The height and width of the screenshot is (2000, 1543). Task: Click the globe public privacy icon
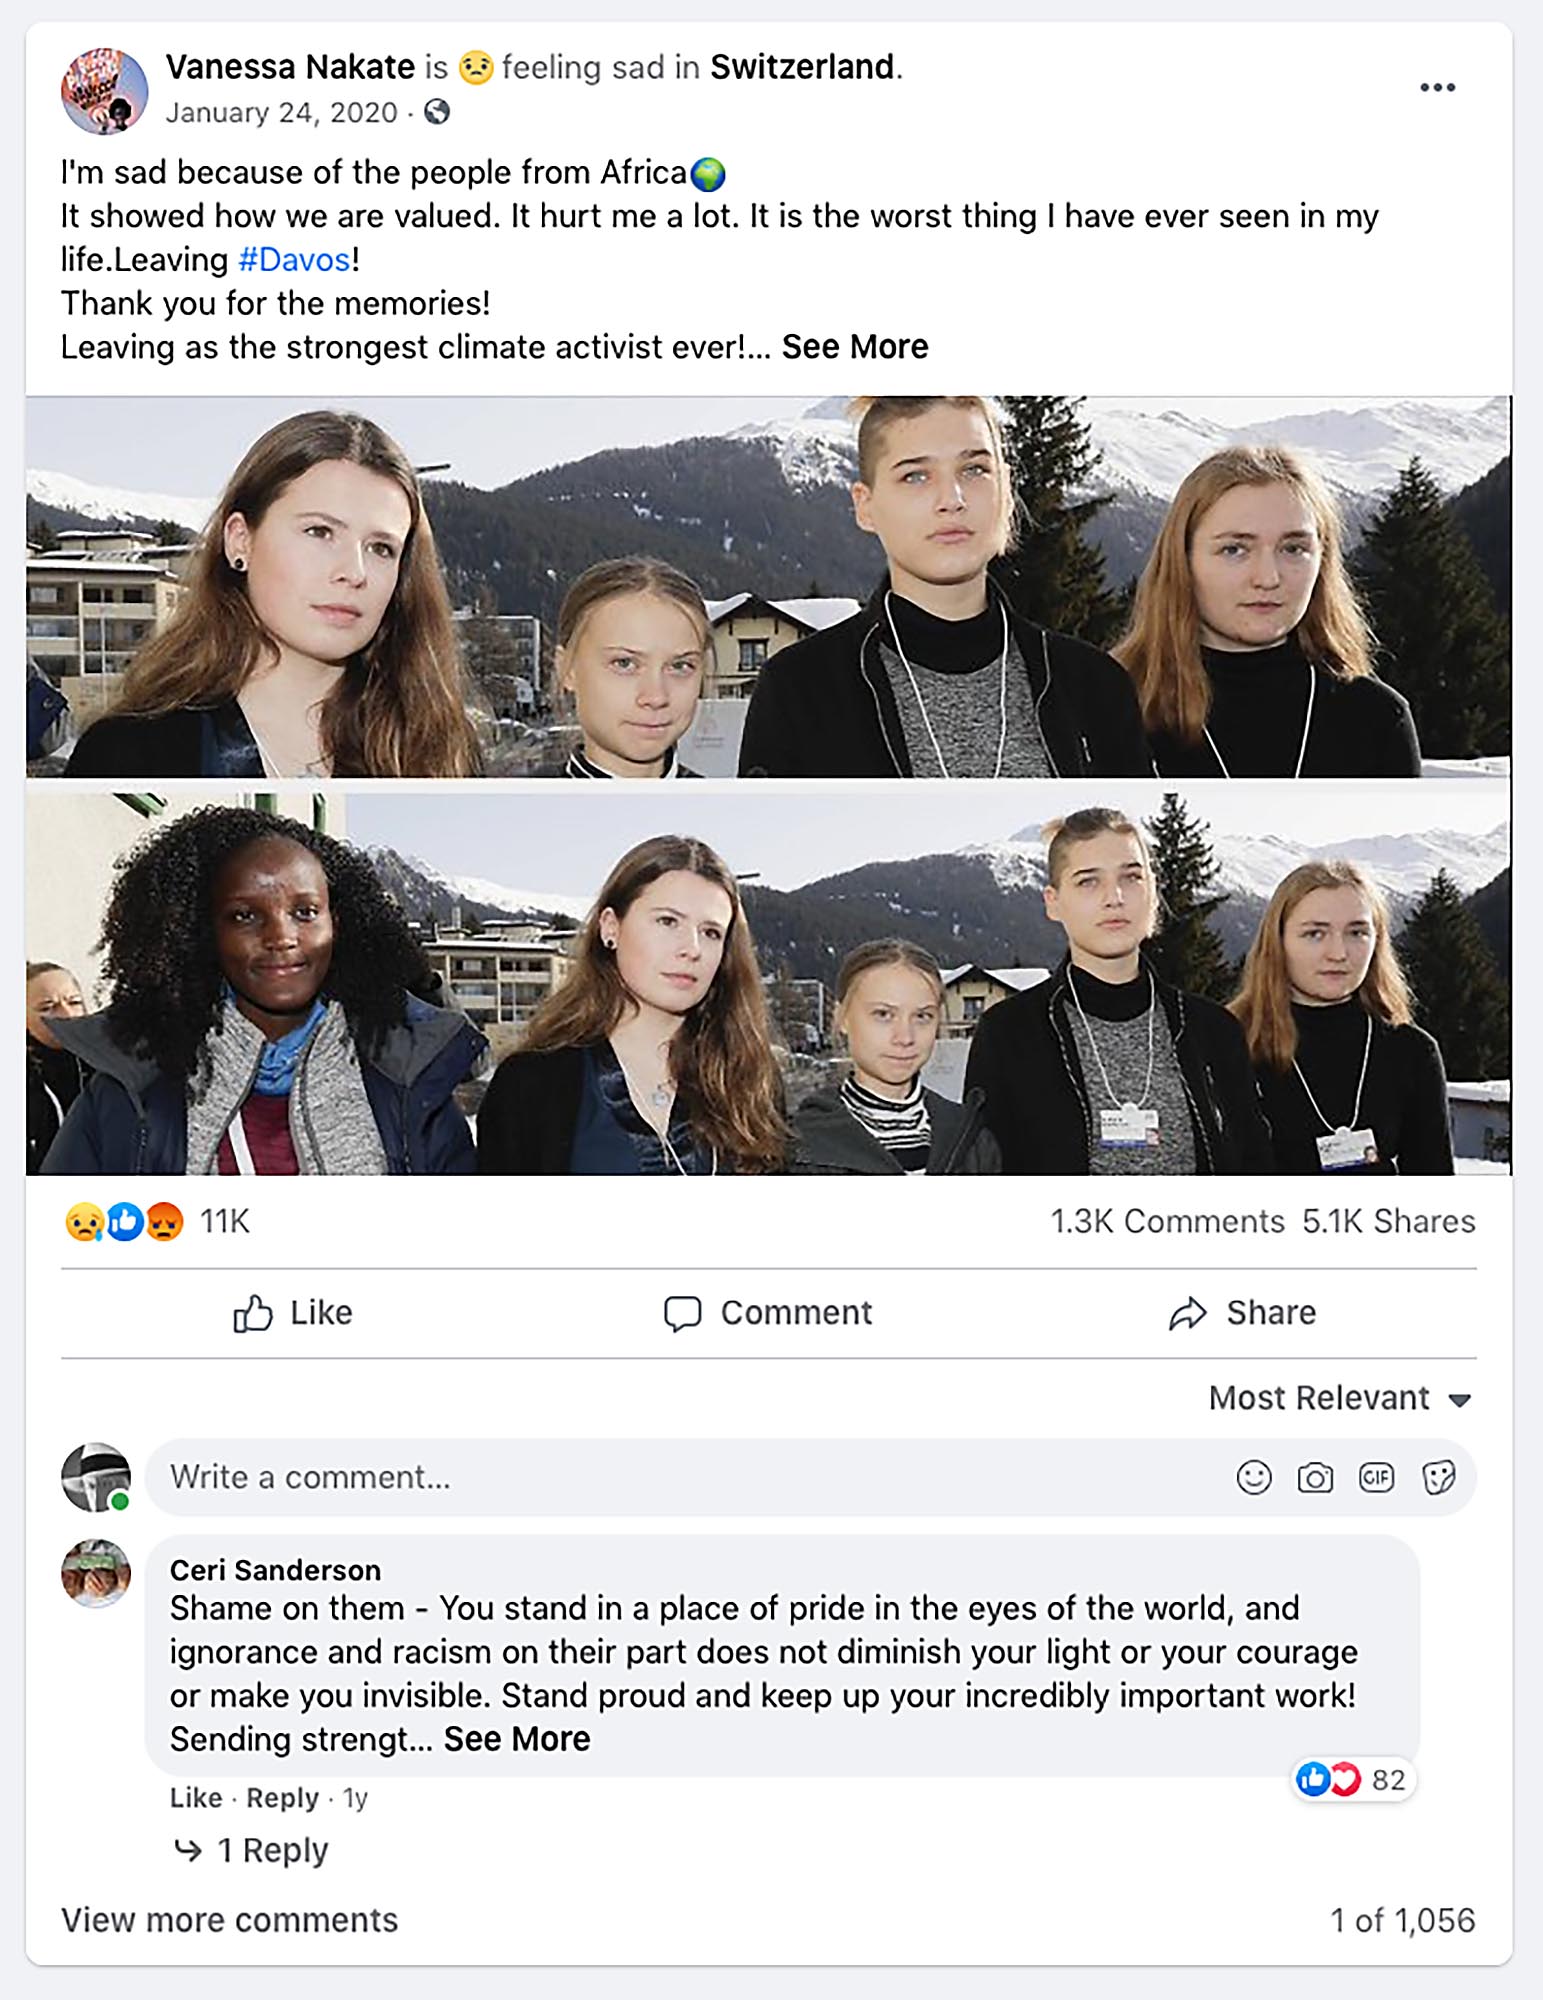coord(437,112)
